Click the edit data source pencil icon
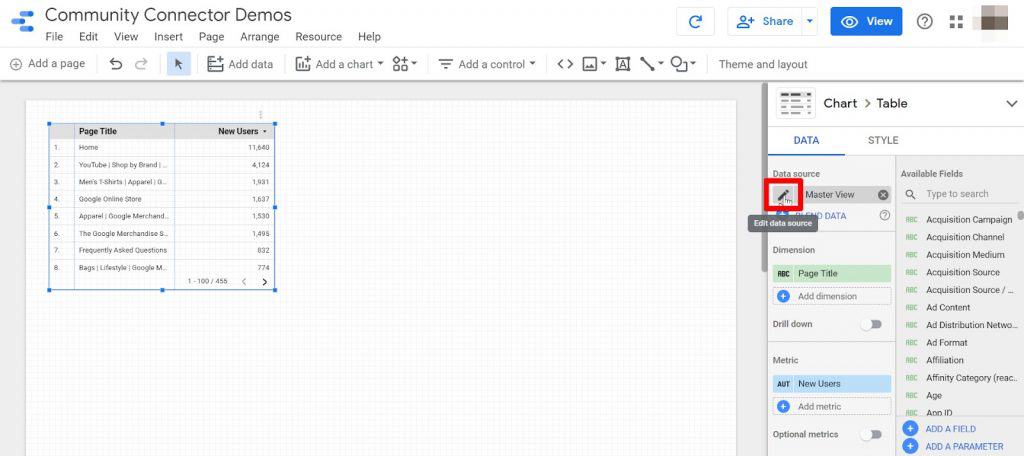 [783, 195]
